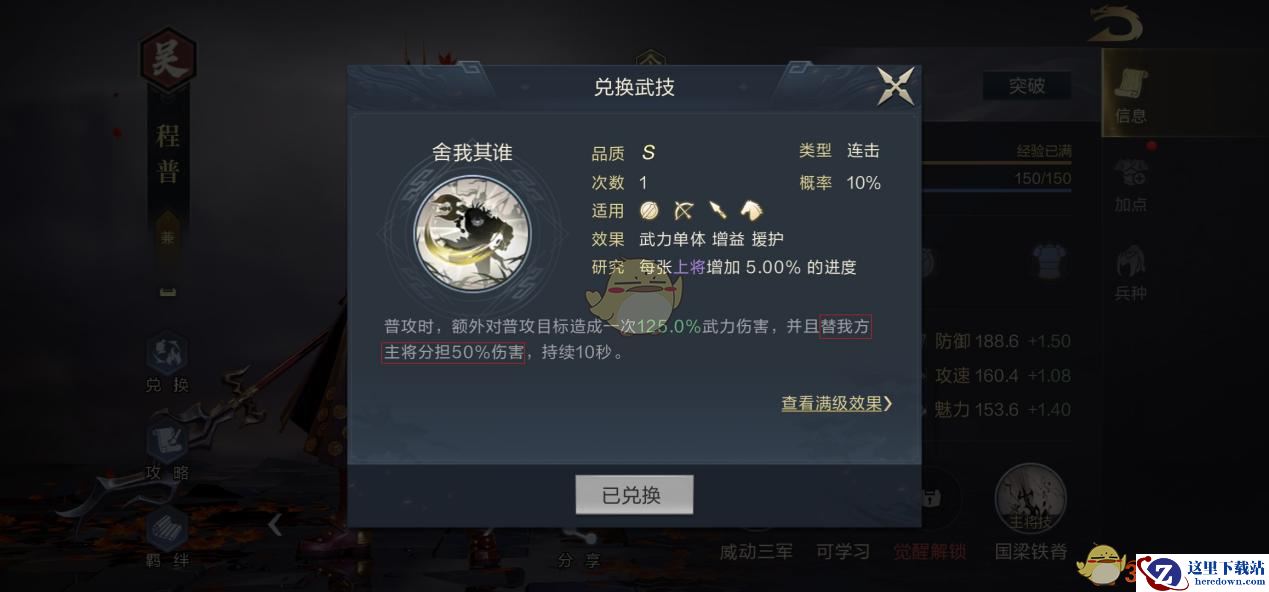Click the cavalry horse unit icon
Screen dimensions: 1269x592
click(751, 210)
